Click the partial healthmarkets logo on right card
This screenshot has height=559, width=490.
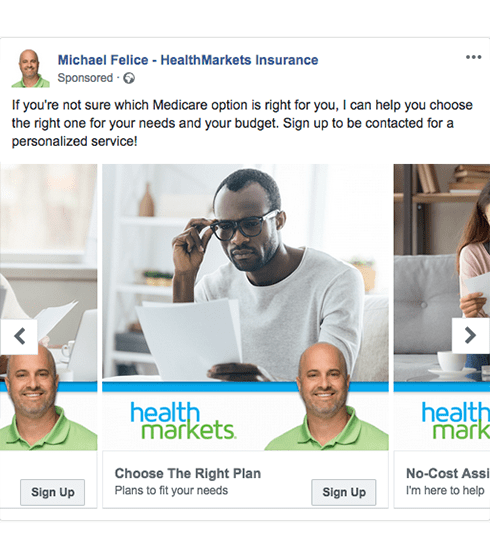456,421
